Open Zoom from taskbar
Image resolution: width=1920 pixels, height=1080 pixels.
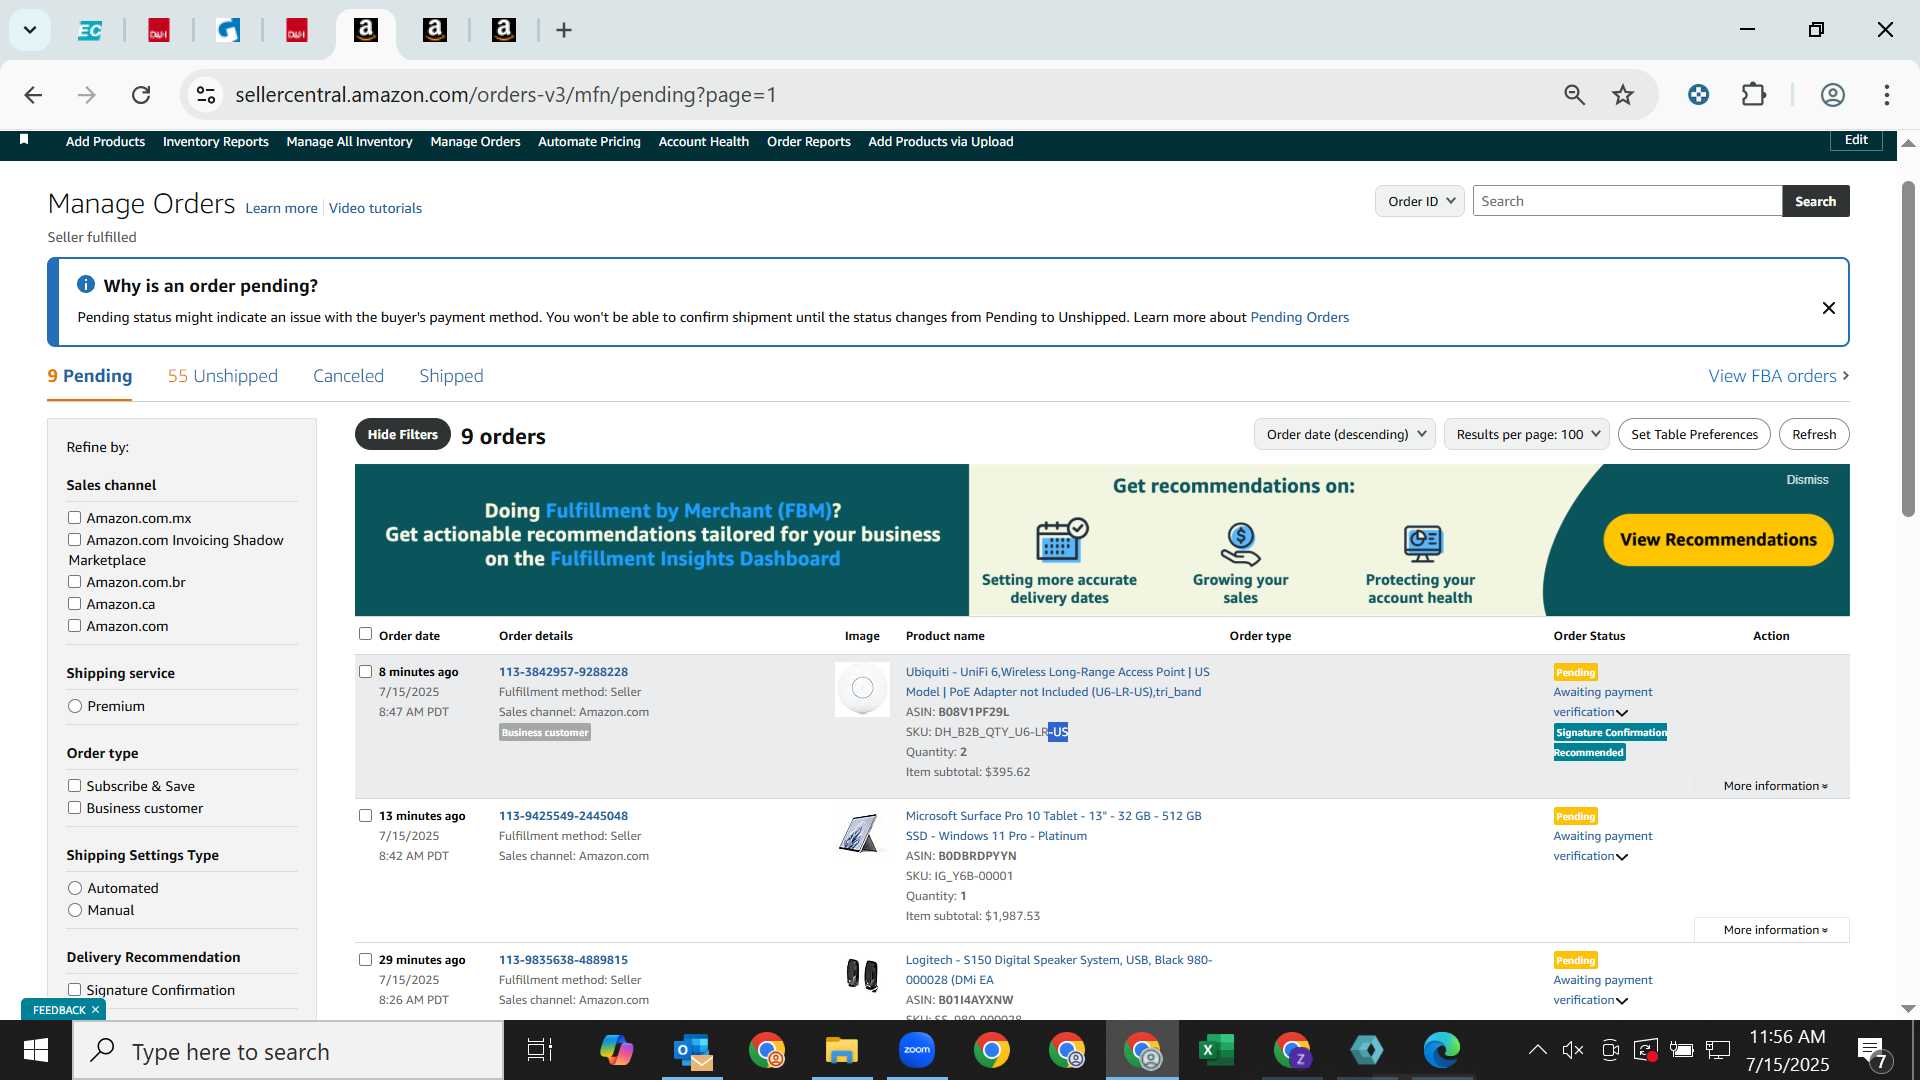pos(917,1050)
